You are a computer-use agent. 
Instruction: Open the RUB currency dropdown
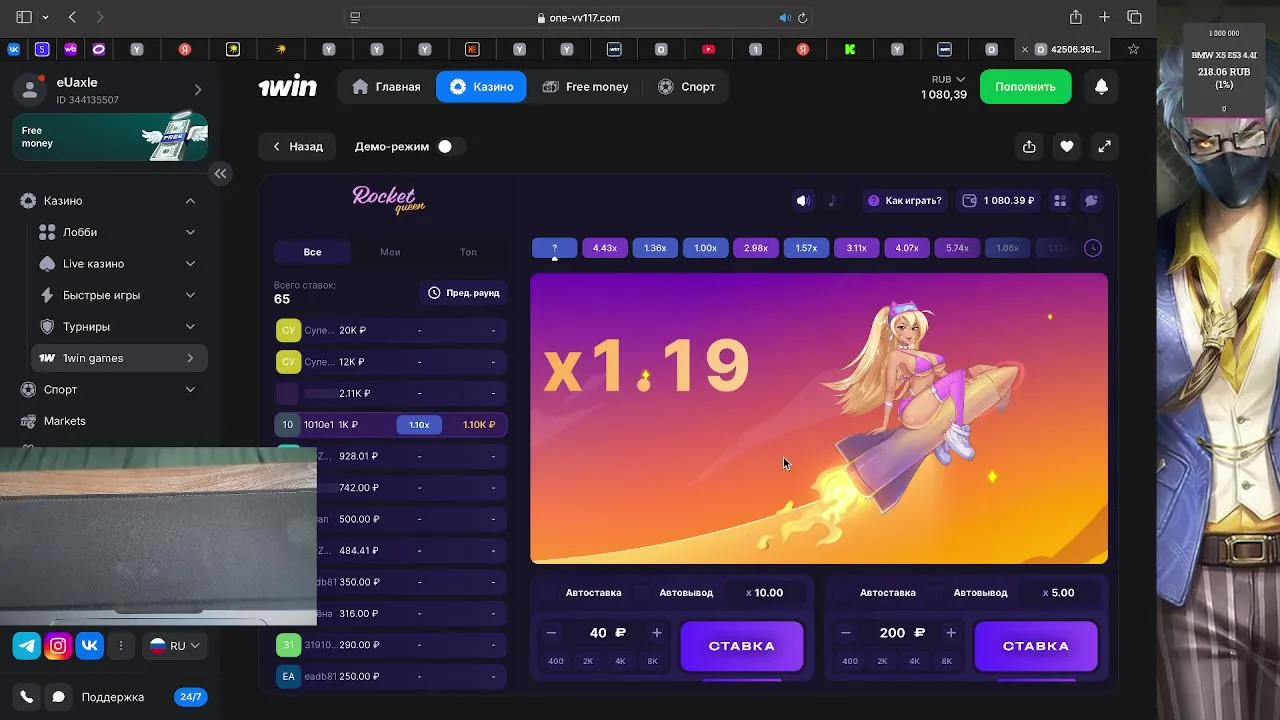pyautogui.click(x=948, y=79)
